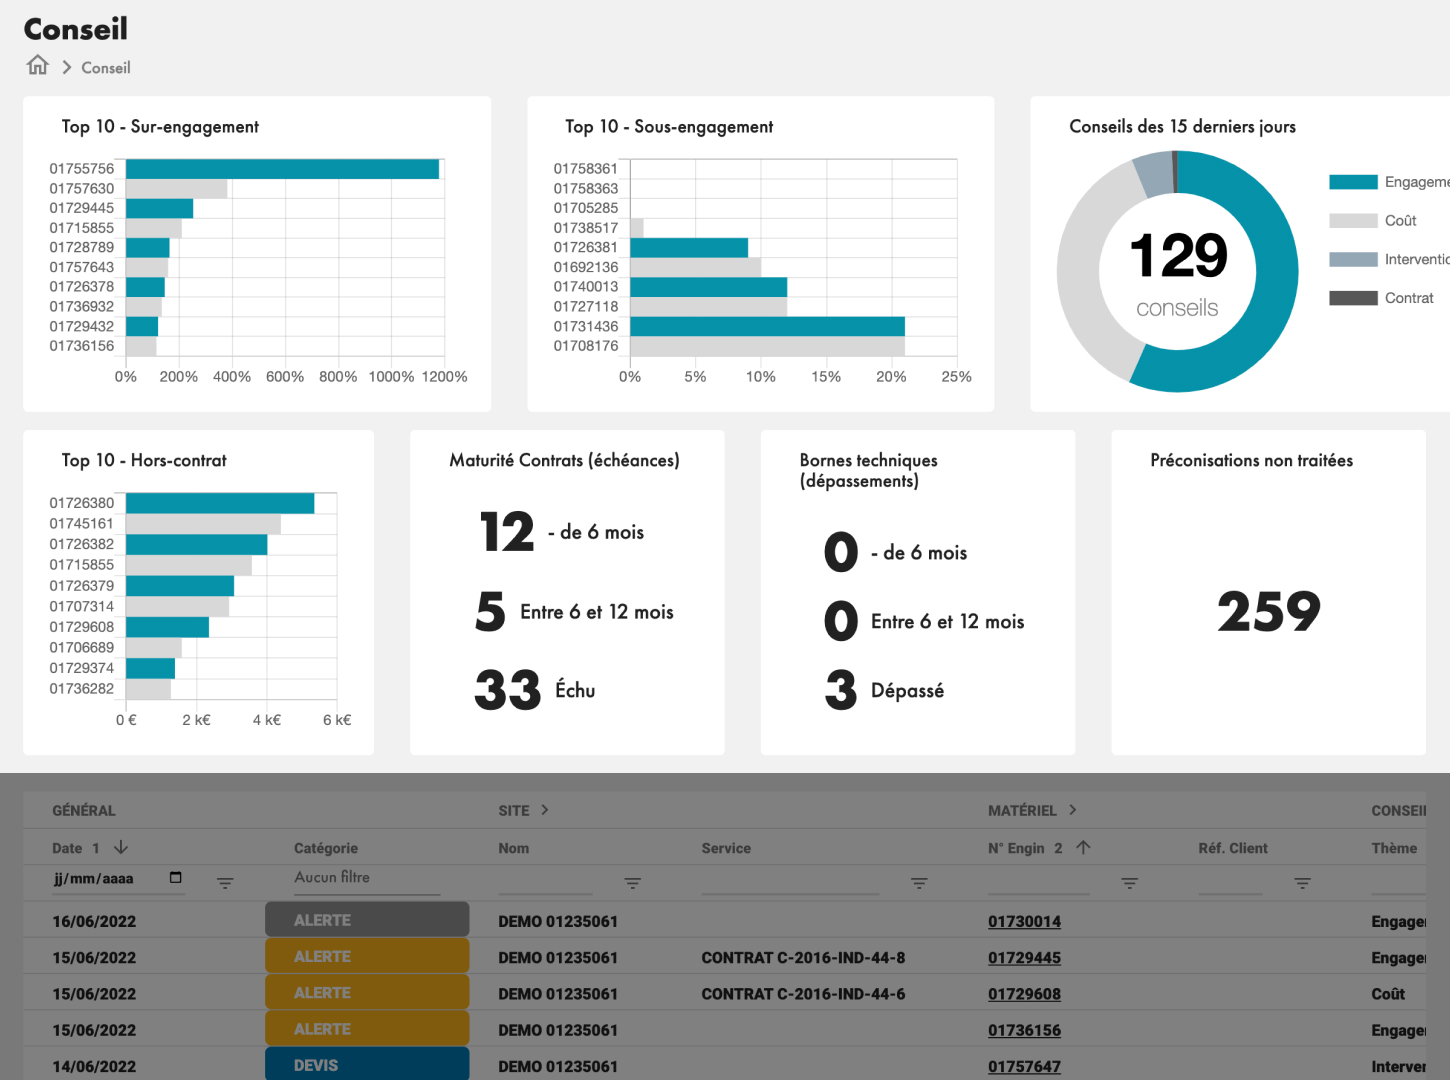Viewport: 1450px width, 1080px height.
Task: Click ALERTE badge in the 01729445 row
Action: click(367, 956)
